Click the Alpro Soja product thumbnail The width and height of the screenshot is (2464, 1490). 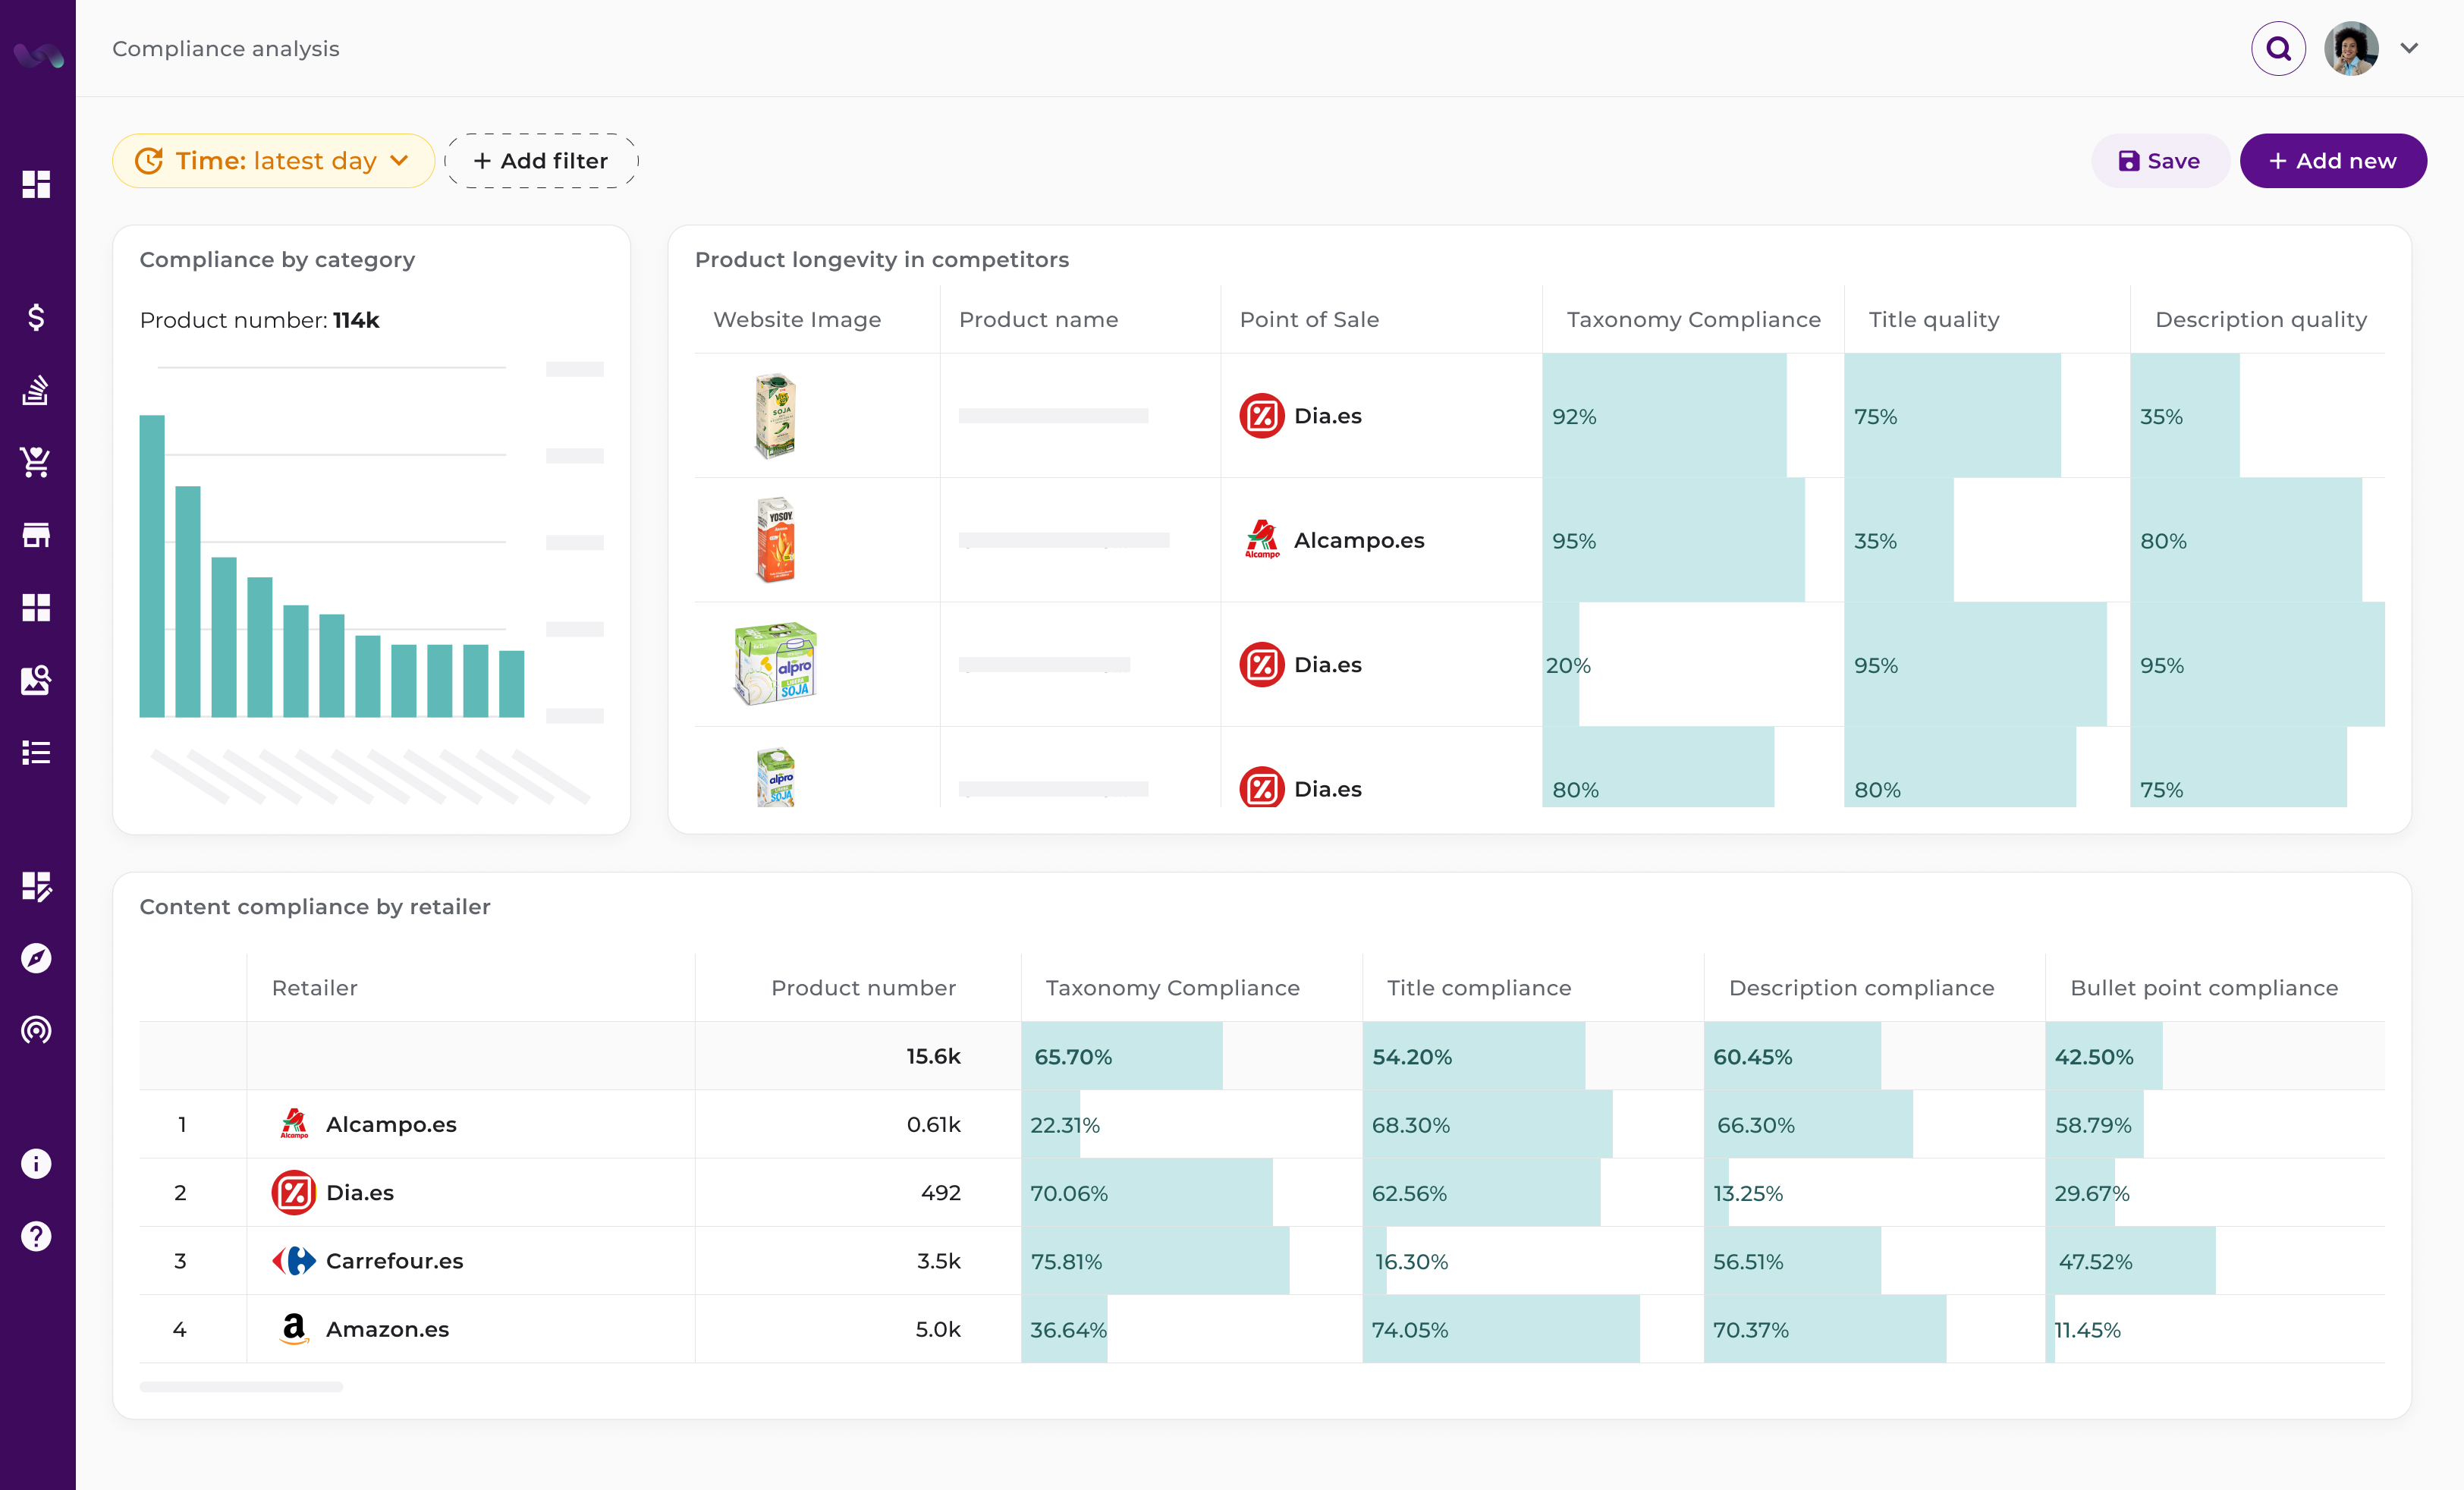[x=777, y=663]
